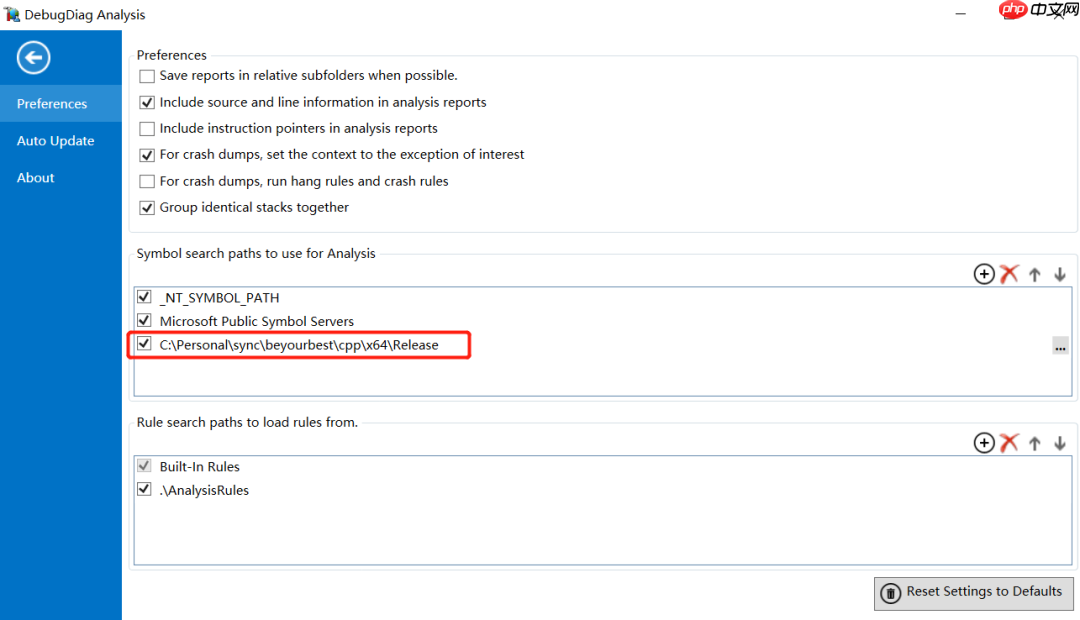The width and height of the screenshot is (1080, 620).
Task: Open the About section
Action: tap(36, 178)
